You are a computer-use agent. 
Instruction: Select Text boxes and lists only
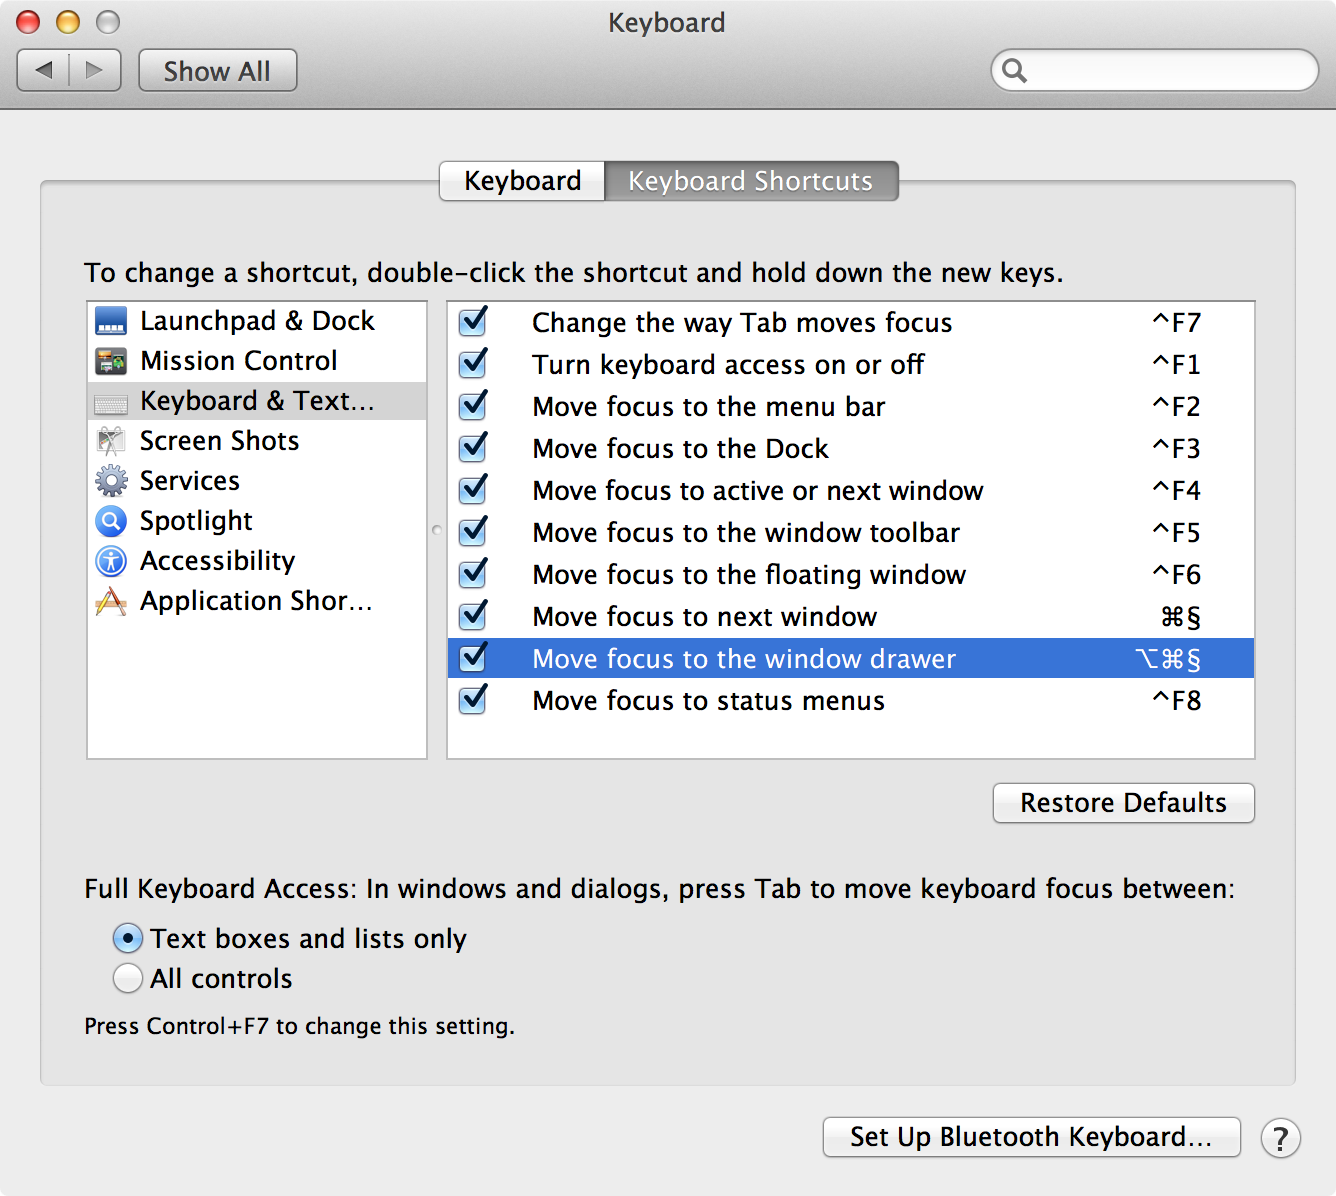tap(128, 938)
